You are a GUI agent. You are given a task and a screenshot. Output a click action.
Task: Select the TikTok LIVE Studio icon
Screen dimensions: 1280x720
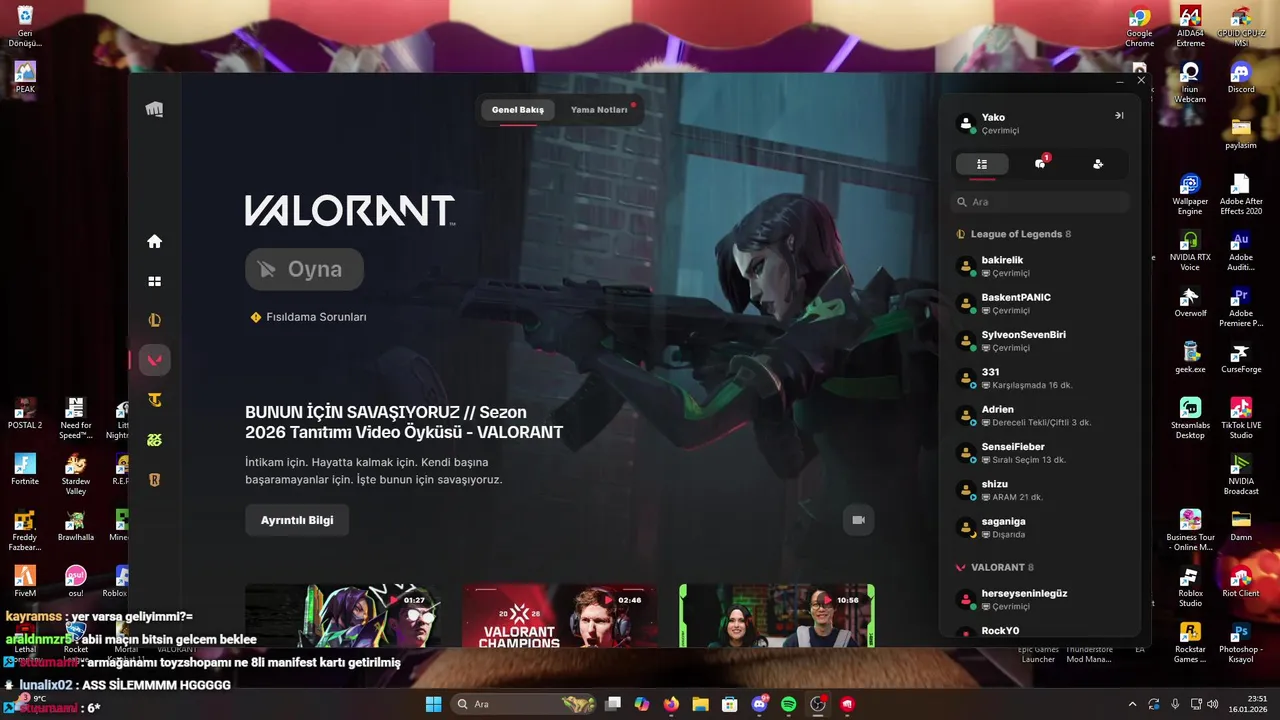[x=1241, y=418]
